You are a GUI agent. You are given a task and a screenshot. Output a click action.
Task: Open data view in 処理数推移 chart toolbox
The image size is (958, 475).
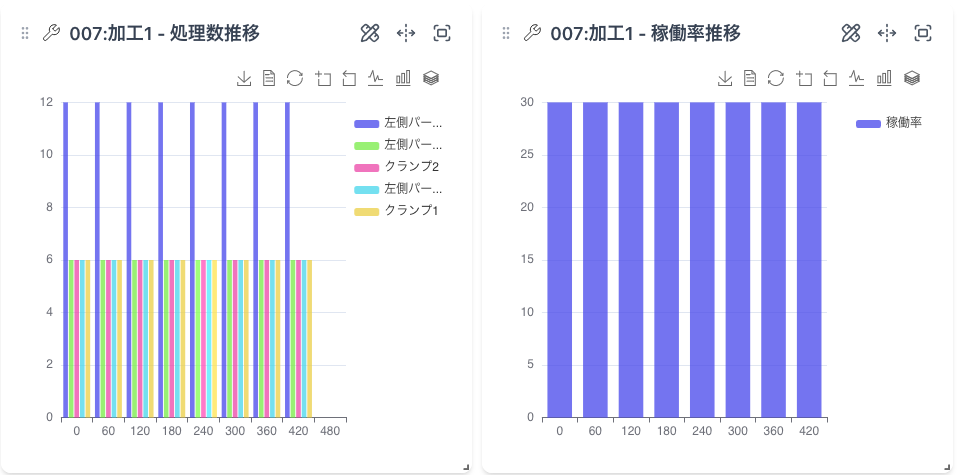click(x=269, y=78)
